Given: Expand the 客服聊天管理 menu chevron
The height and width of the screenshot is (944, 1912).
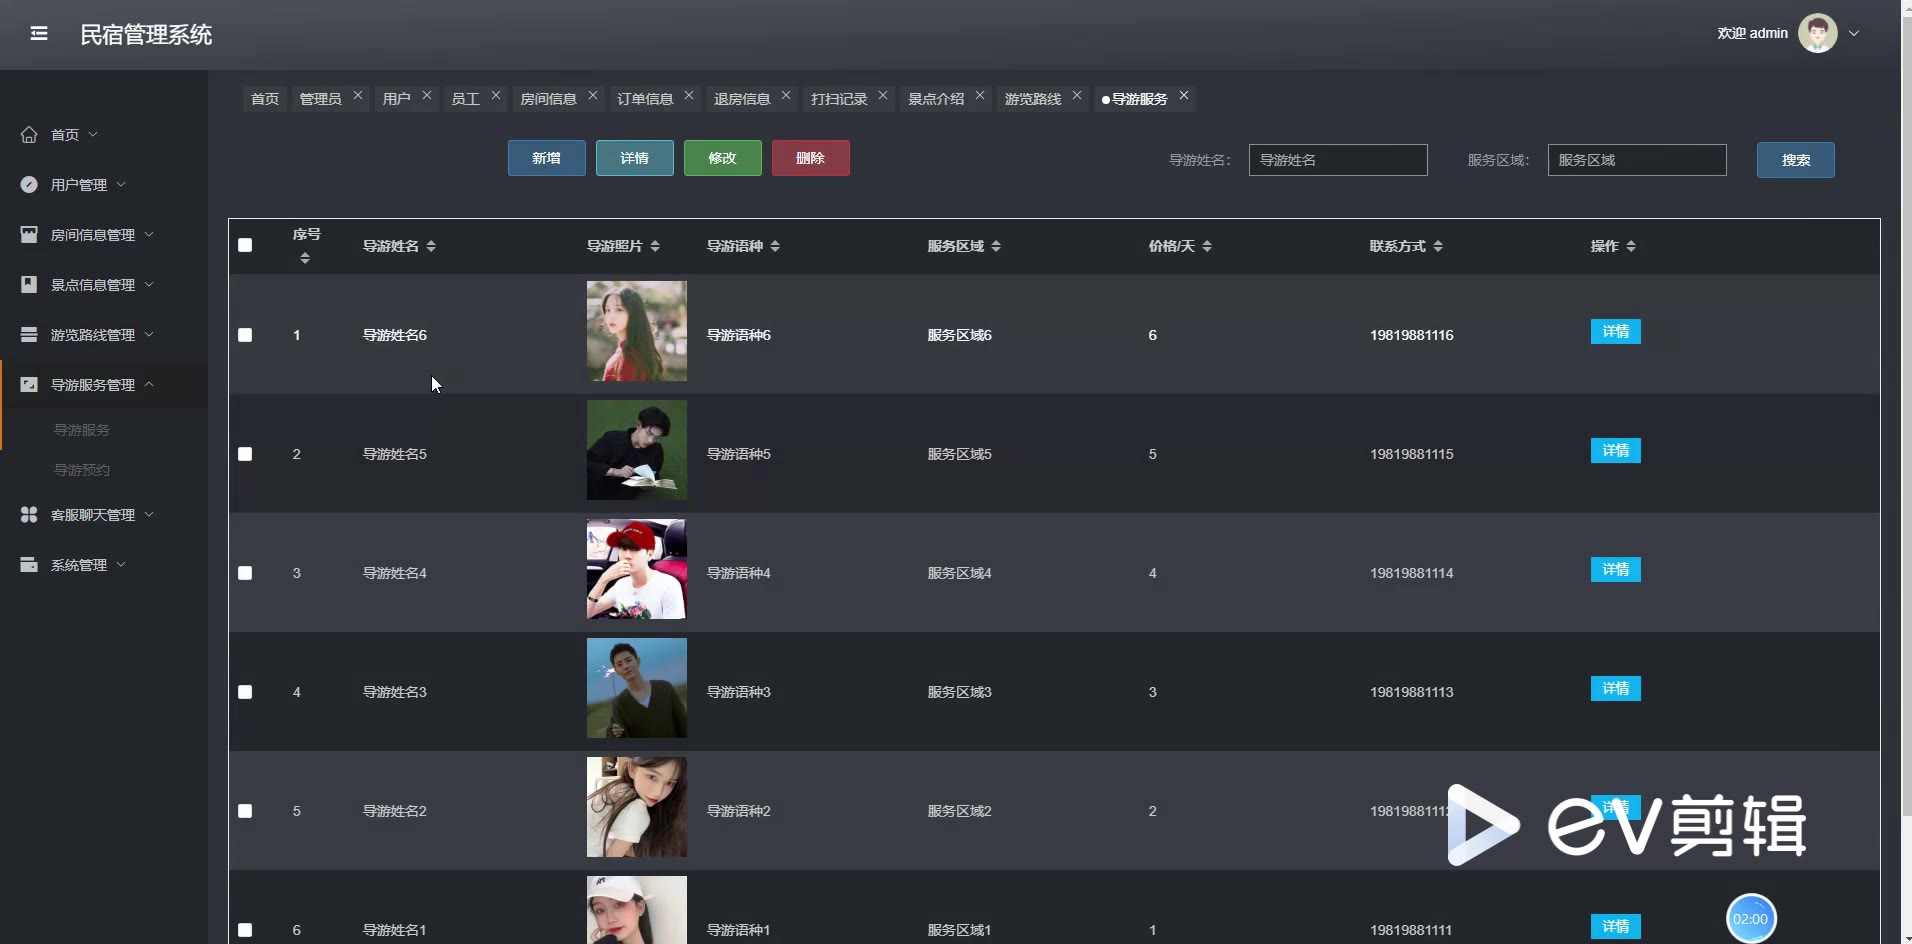Looking at the screenshot, I should pyautogui.click(x=149, y=514).
